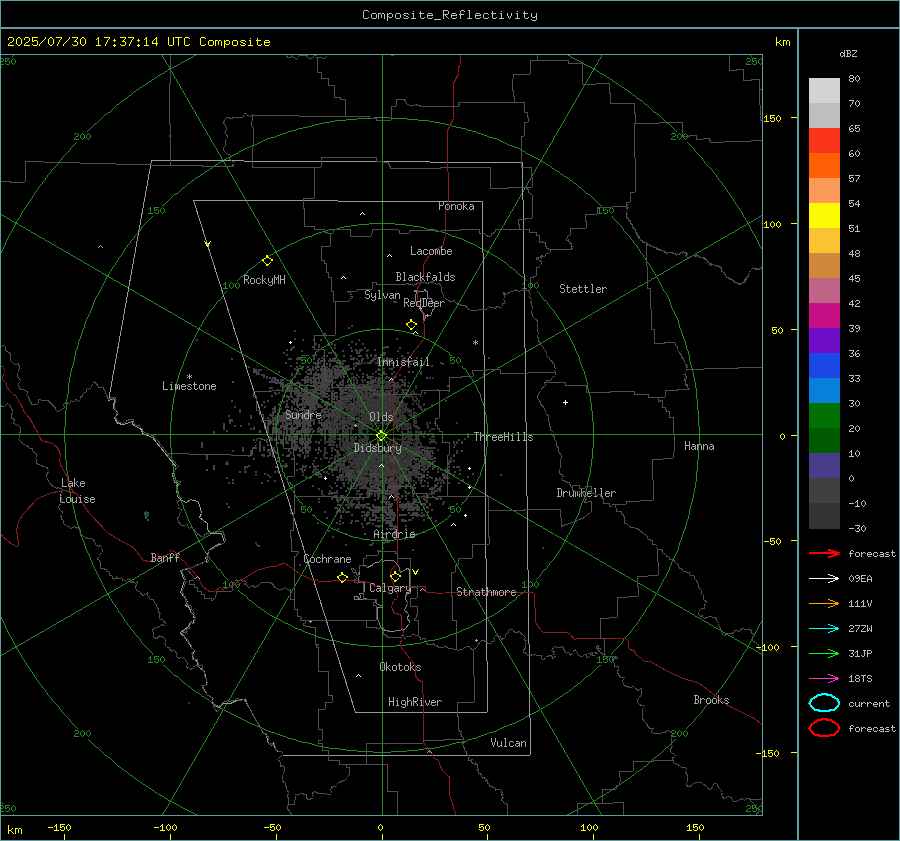Click the 09EA text label in legend
The height and width of the screenshot is (841, 900).
tap(860, 579)
